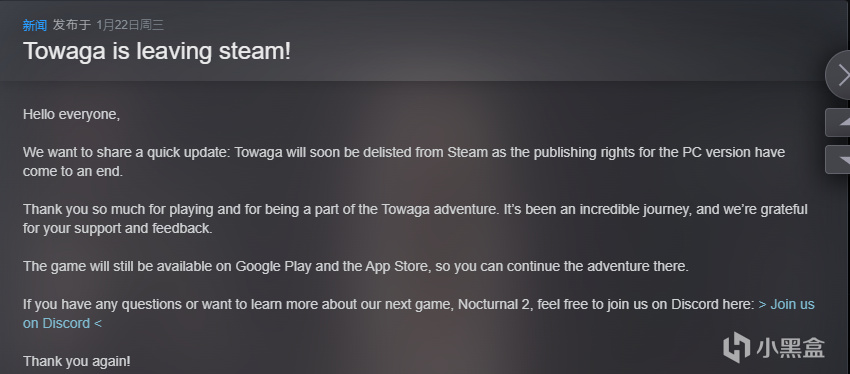This screenshot has width=850, height=374.
Task: Click the upward triangle arrow button
Action: click(838, 122)
